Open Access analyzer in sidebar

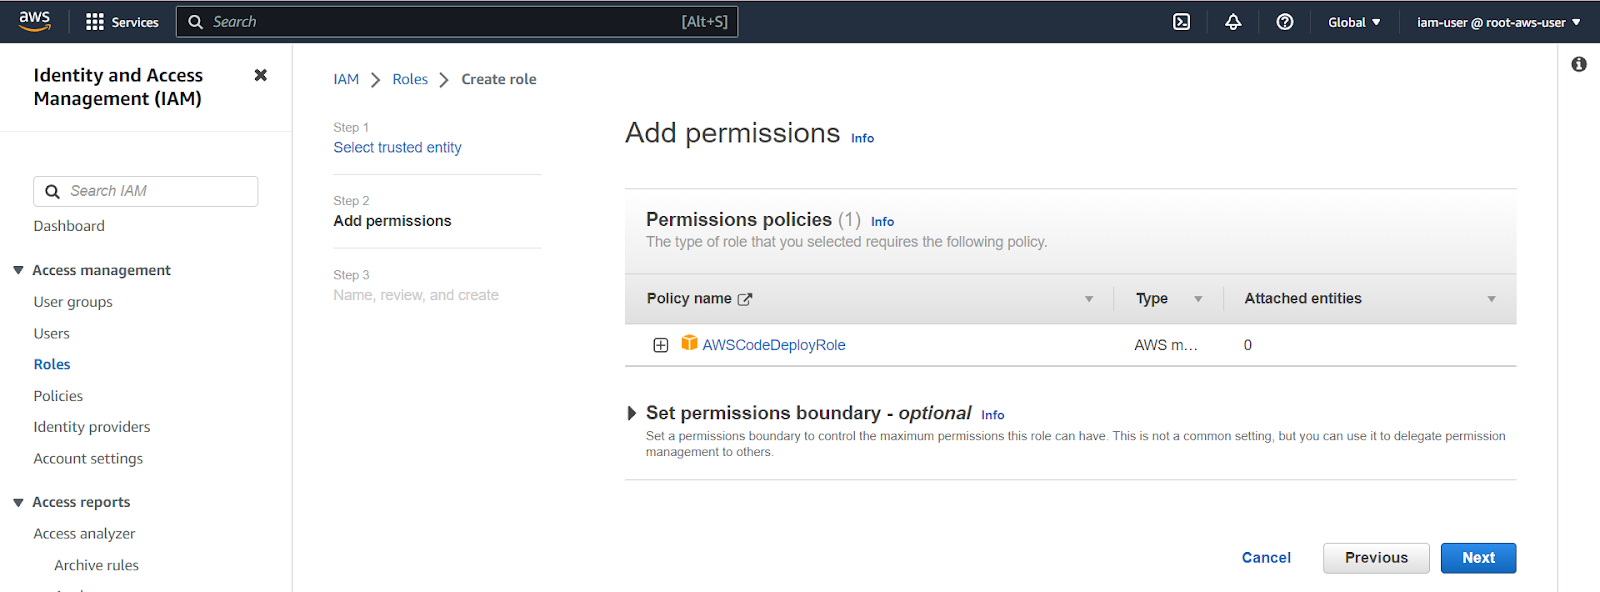click(x=84, y=534)
